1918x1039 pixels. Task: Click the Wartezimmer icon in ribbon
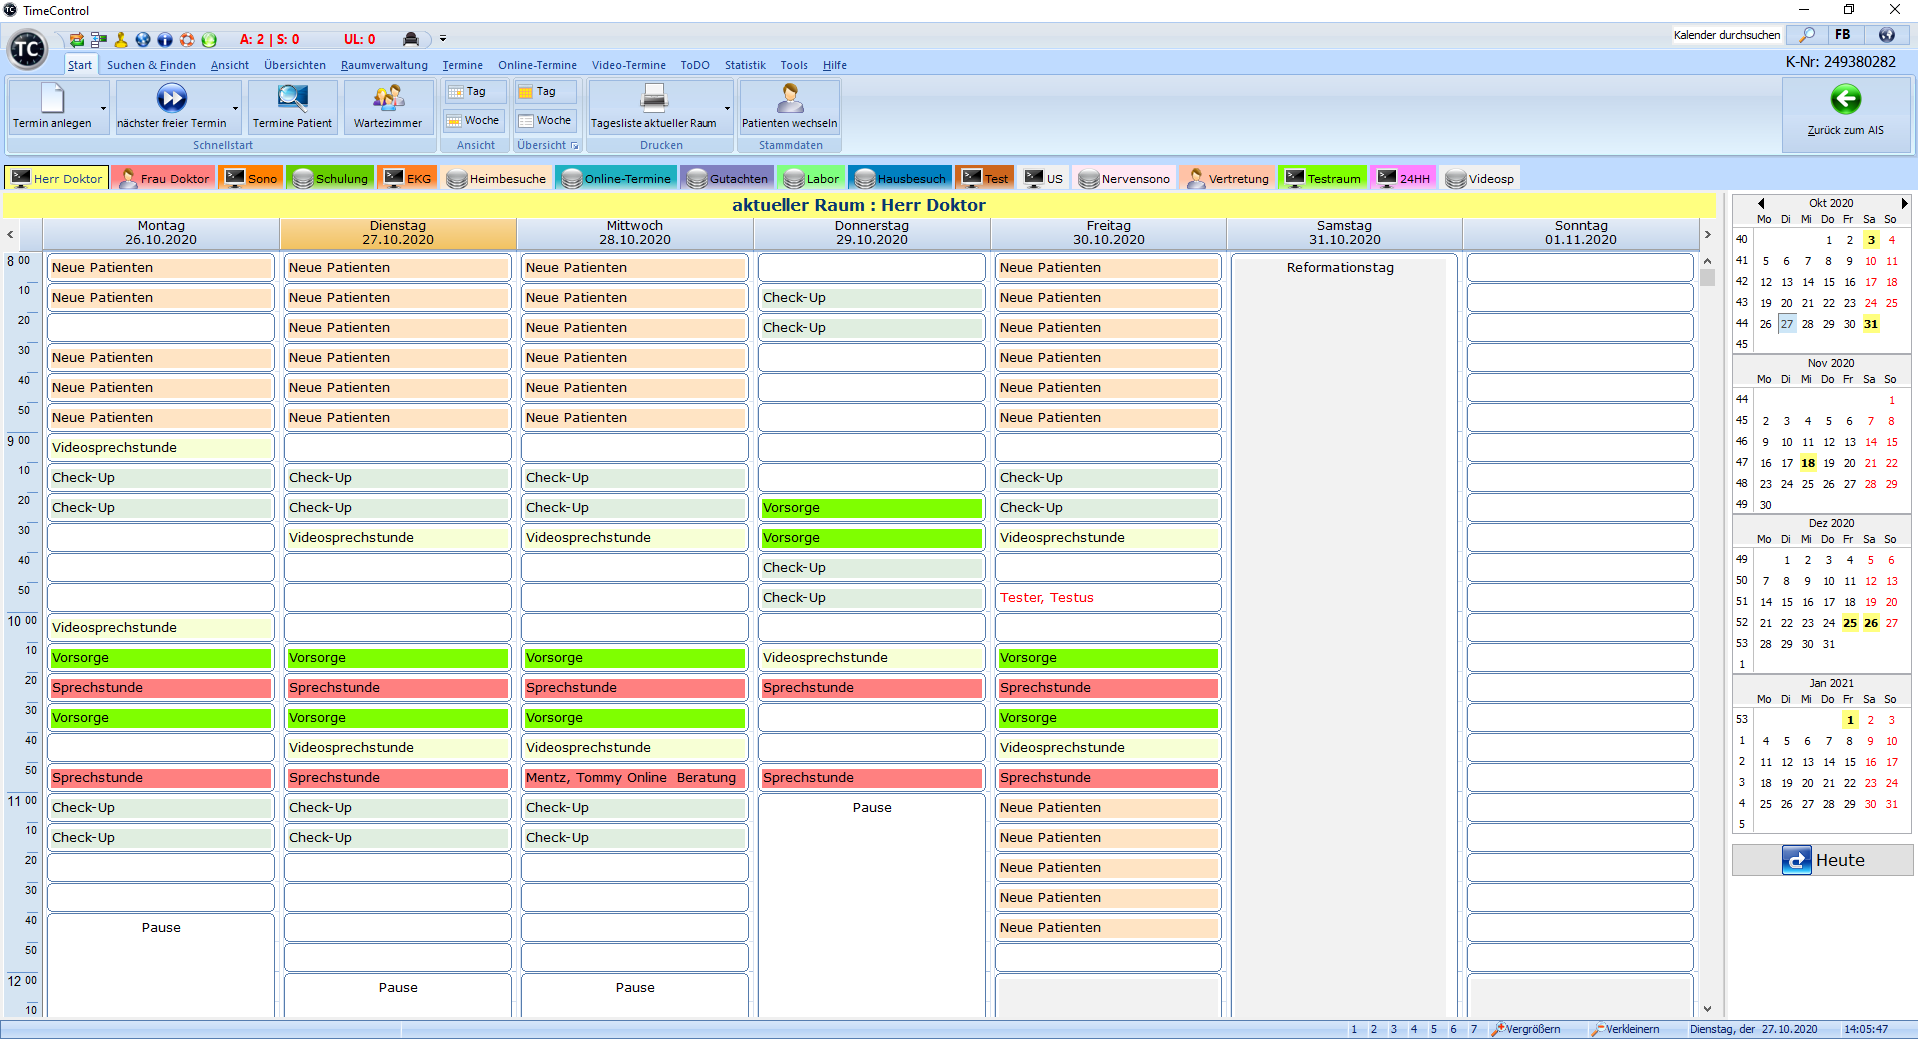[388, 99]
